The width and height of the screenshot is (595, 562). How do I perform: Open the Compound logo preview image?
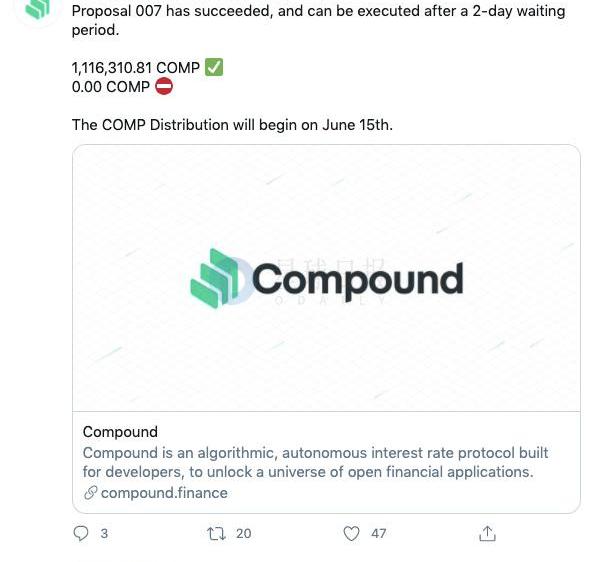tap(326, 278)
